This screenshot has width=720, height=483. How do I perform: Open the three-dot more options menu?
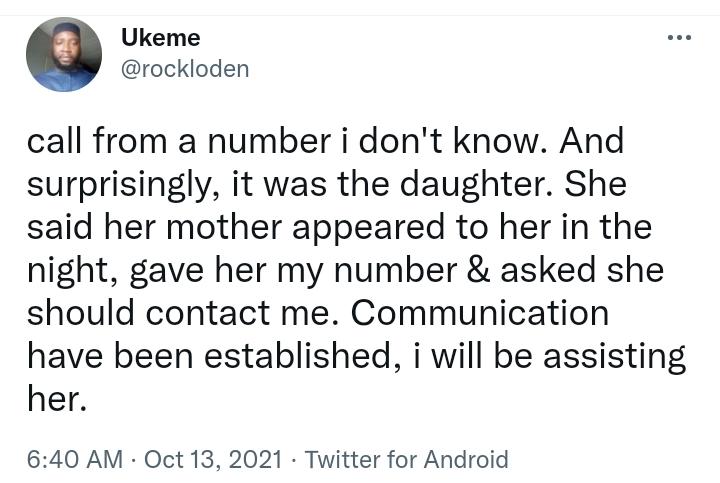point(680,38)
